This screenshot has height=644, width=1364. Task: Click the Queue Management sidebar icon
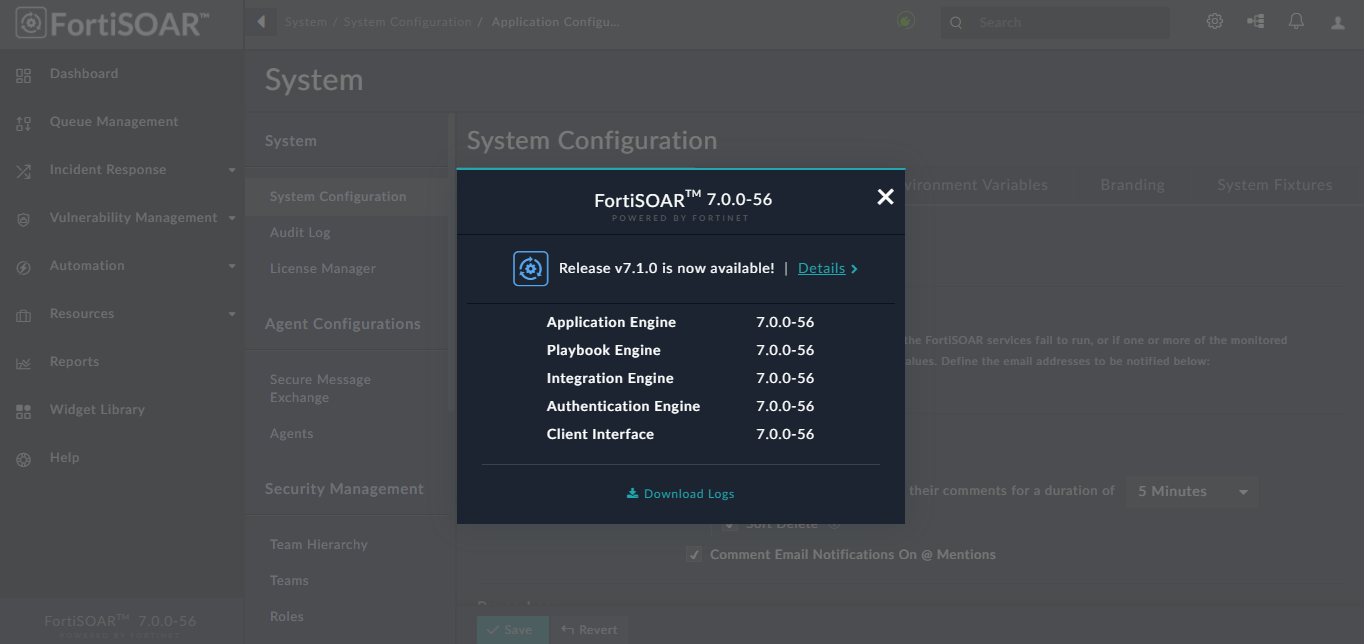pyautogui.click(x=24, y=121)
